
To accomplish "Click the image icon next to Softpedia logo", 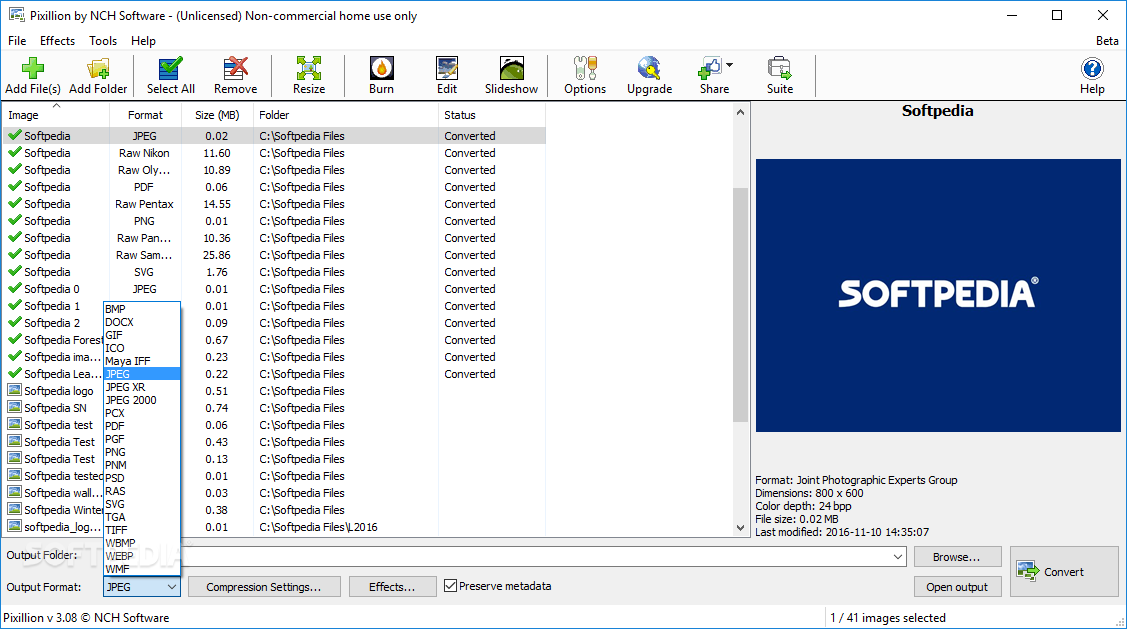I will click(x=14, y=390).
